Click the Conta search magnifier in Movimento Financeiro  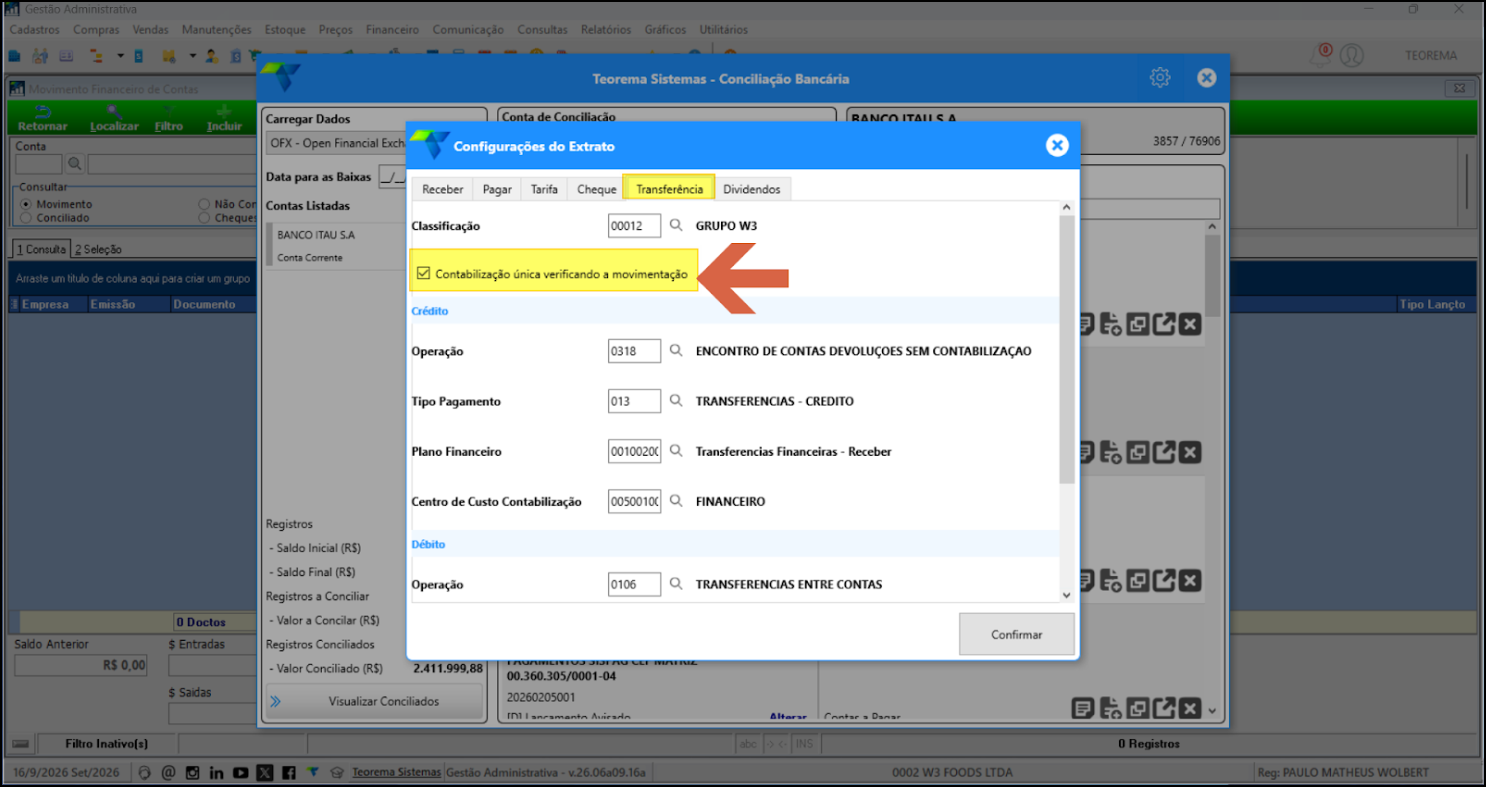coord(74,164)
